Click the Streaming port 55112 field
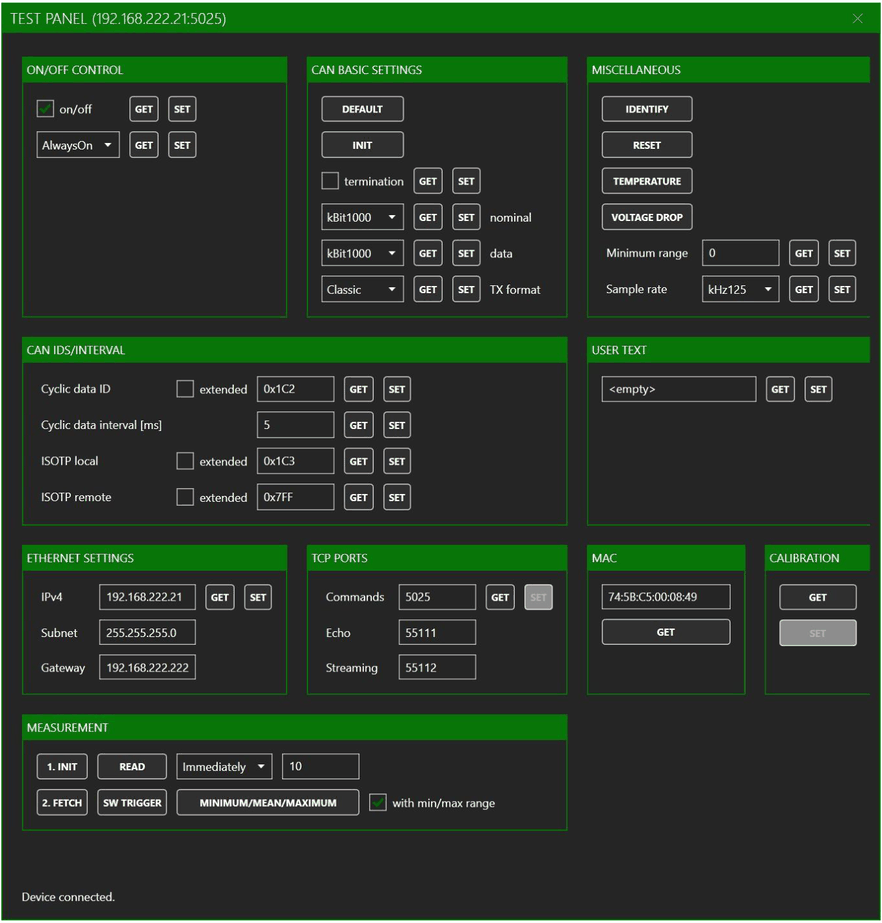Viewport: 882px width, 923px height. [437, 667]
